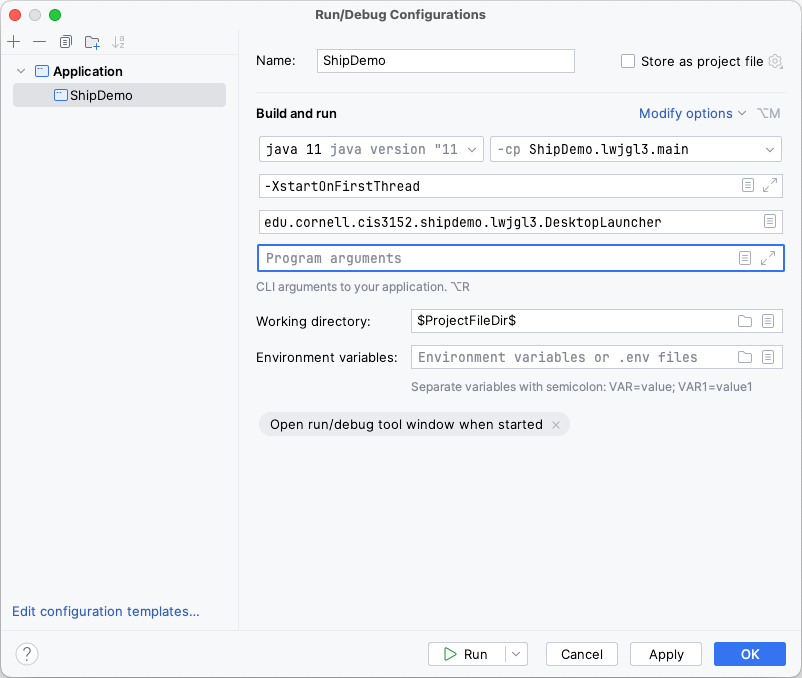Enable Store as project file checkbox
This screenshot has height=678, width=802.
628,61
